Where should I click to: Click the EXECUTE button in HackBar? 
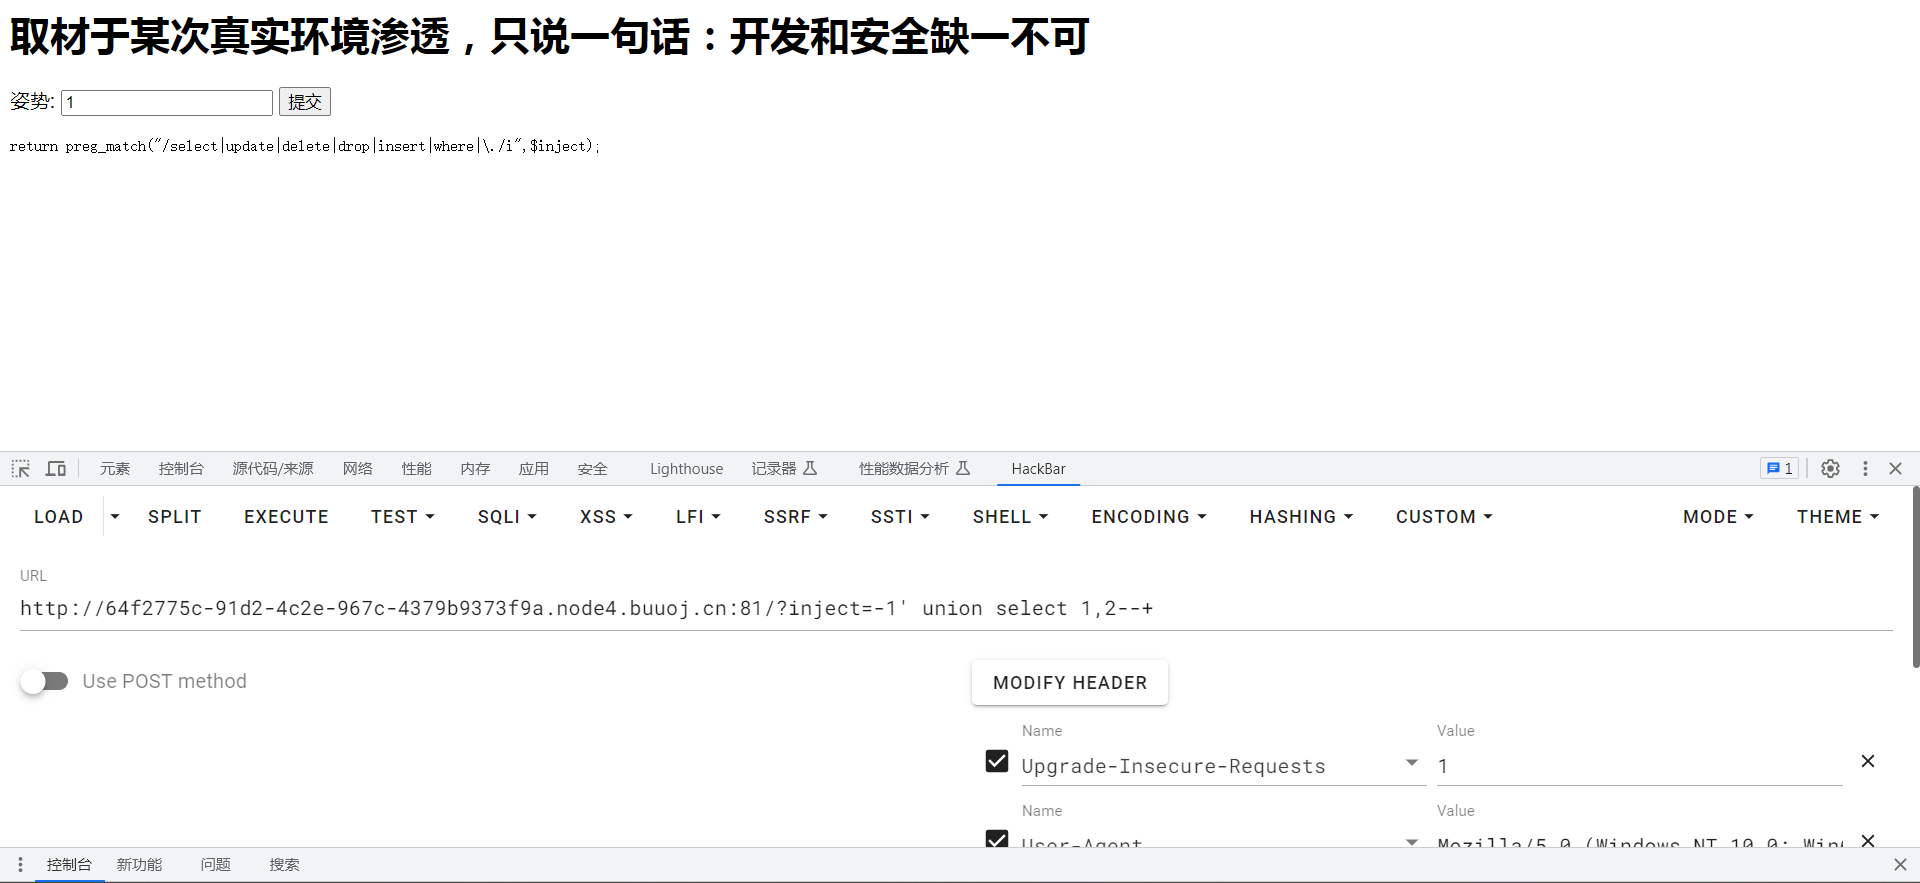(x=286, y=517)
